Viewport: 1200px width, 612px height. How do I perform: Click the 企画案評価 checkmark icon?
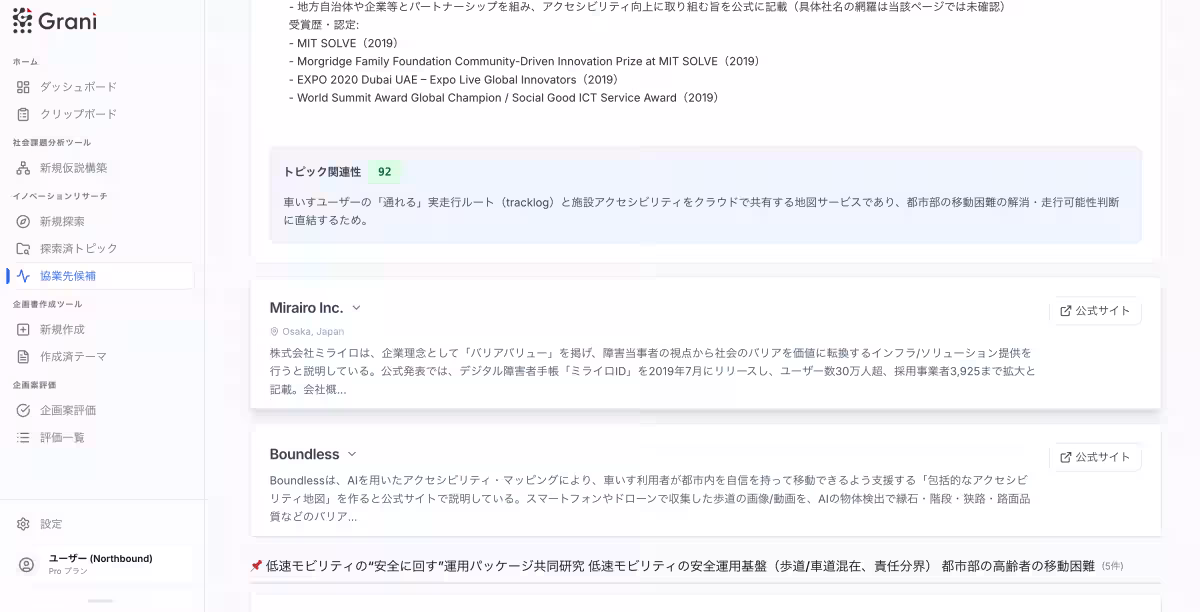[24, 411]
